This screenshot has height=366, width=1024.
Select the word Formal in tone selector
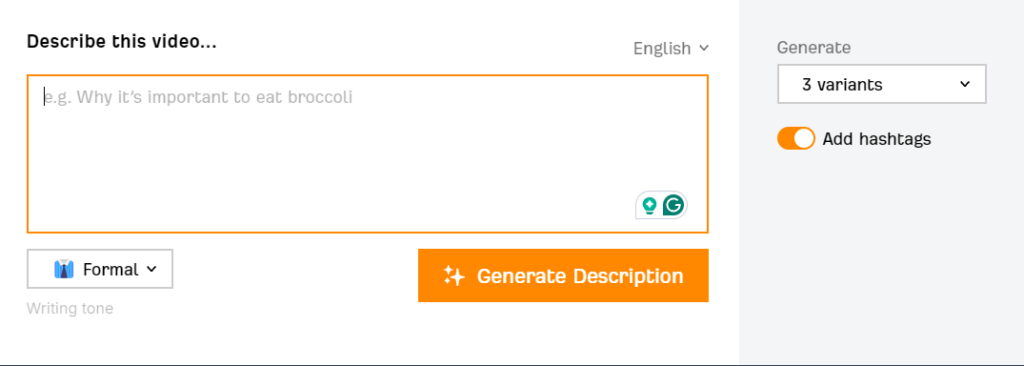pyautogui.click(x=110, y=269)
